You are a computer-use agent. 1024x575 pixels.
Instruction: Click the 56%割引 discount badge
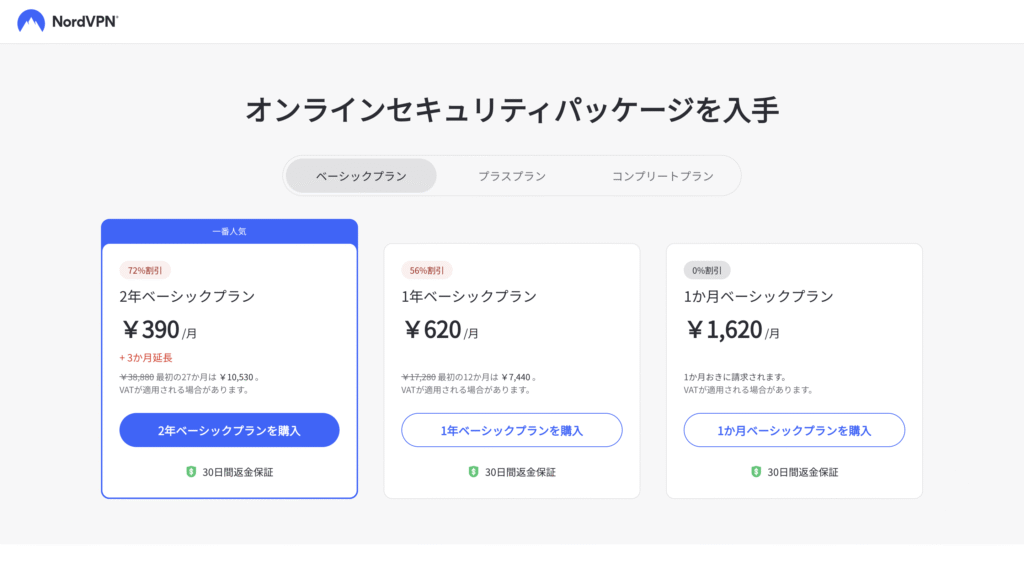click(426, 270)
